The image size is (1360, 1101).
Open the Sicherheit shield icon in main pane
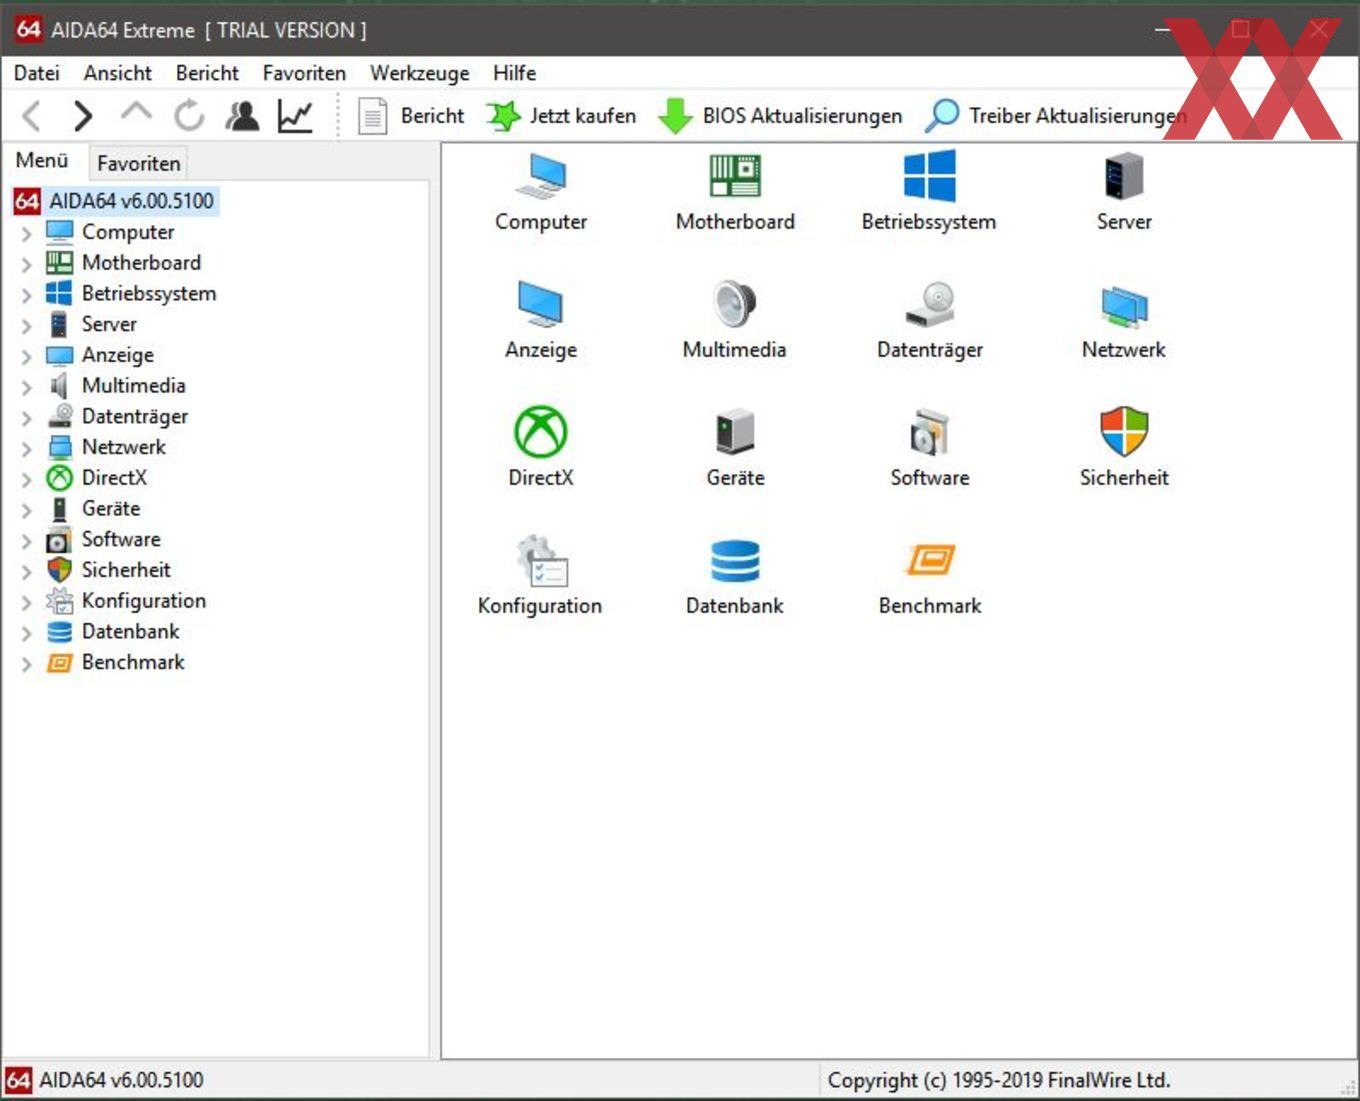point(1124,432)
